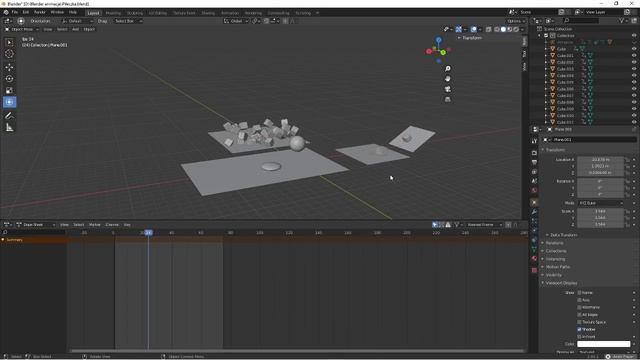Select the Measure tool
640x360 pixels.
9,128
